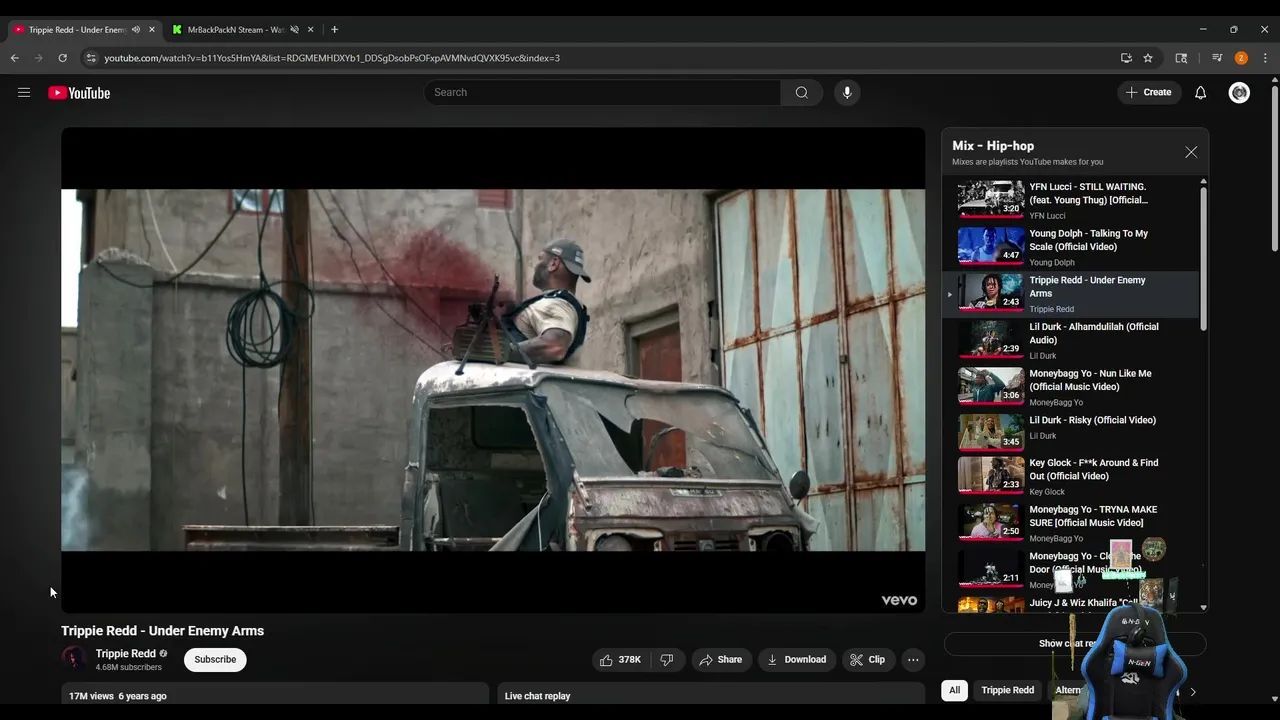Play Lil Durk Alhamdulilah thumbnail
The height and width of the screenshot is (720, 1280).
point(991,339)
